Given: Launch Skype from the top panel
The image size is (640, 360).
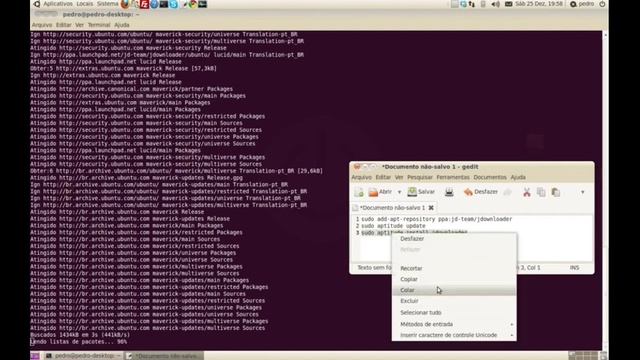Looking at the screenshot, I should point(173,4).
